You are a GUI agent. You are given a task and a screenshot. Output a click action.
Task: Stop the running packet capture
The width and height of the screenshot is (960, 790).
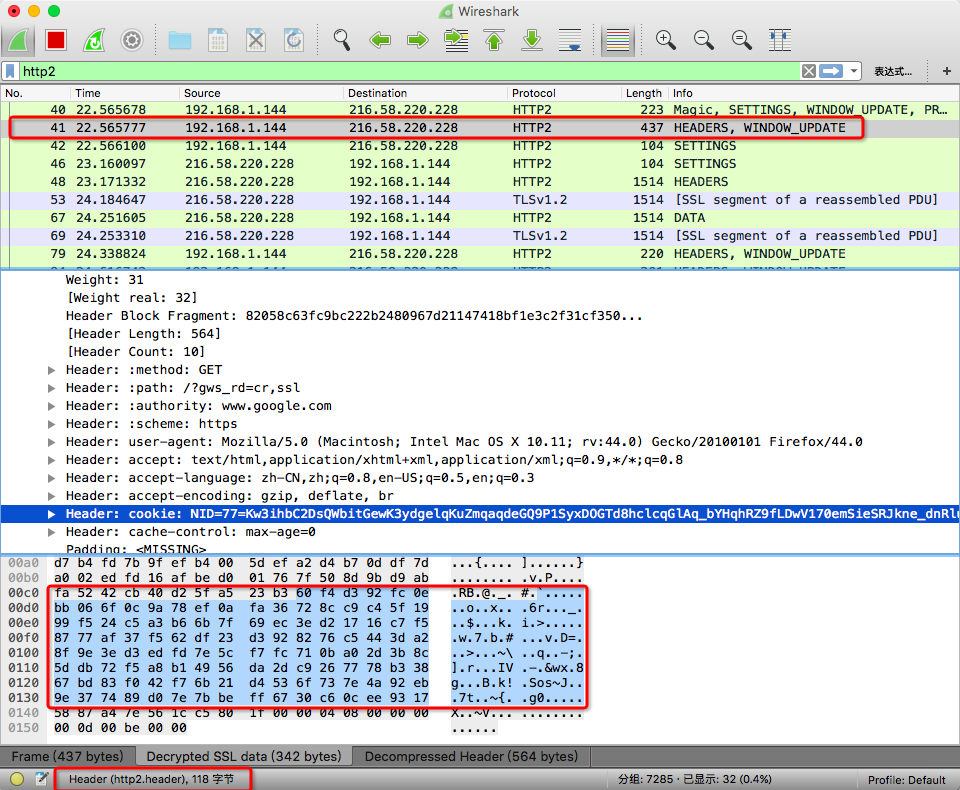coord(56,40)
